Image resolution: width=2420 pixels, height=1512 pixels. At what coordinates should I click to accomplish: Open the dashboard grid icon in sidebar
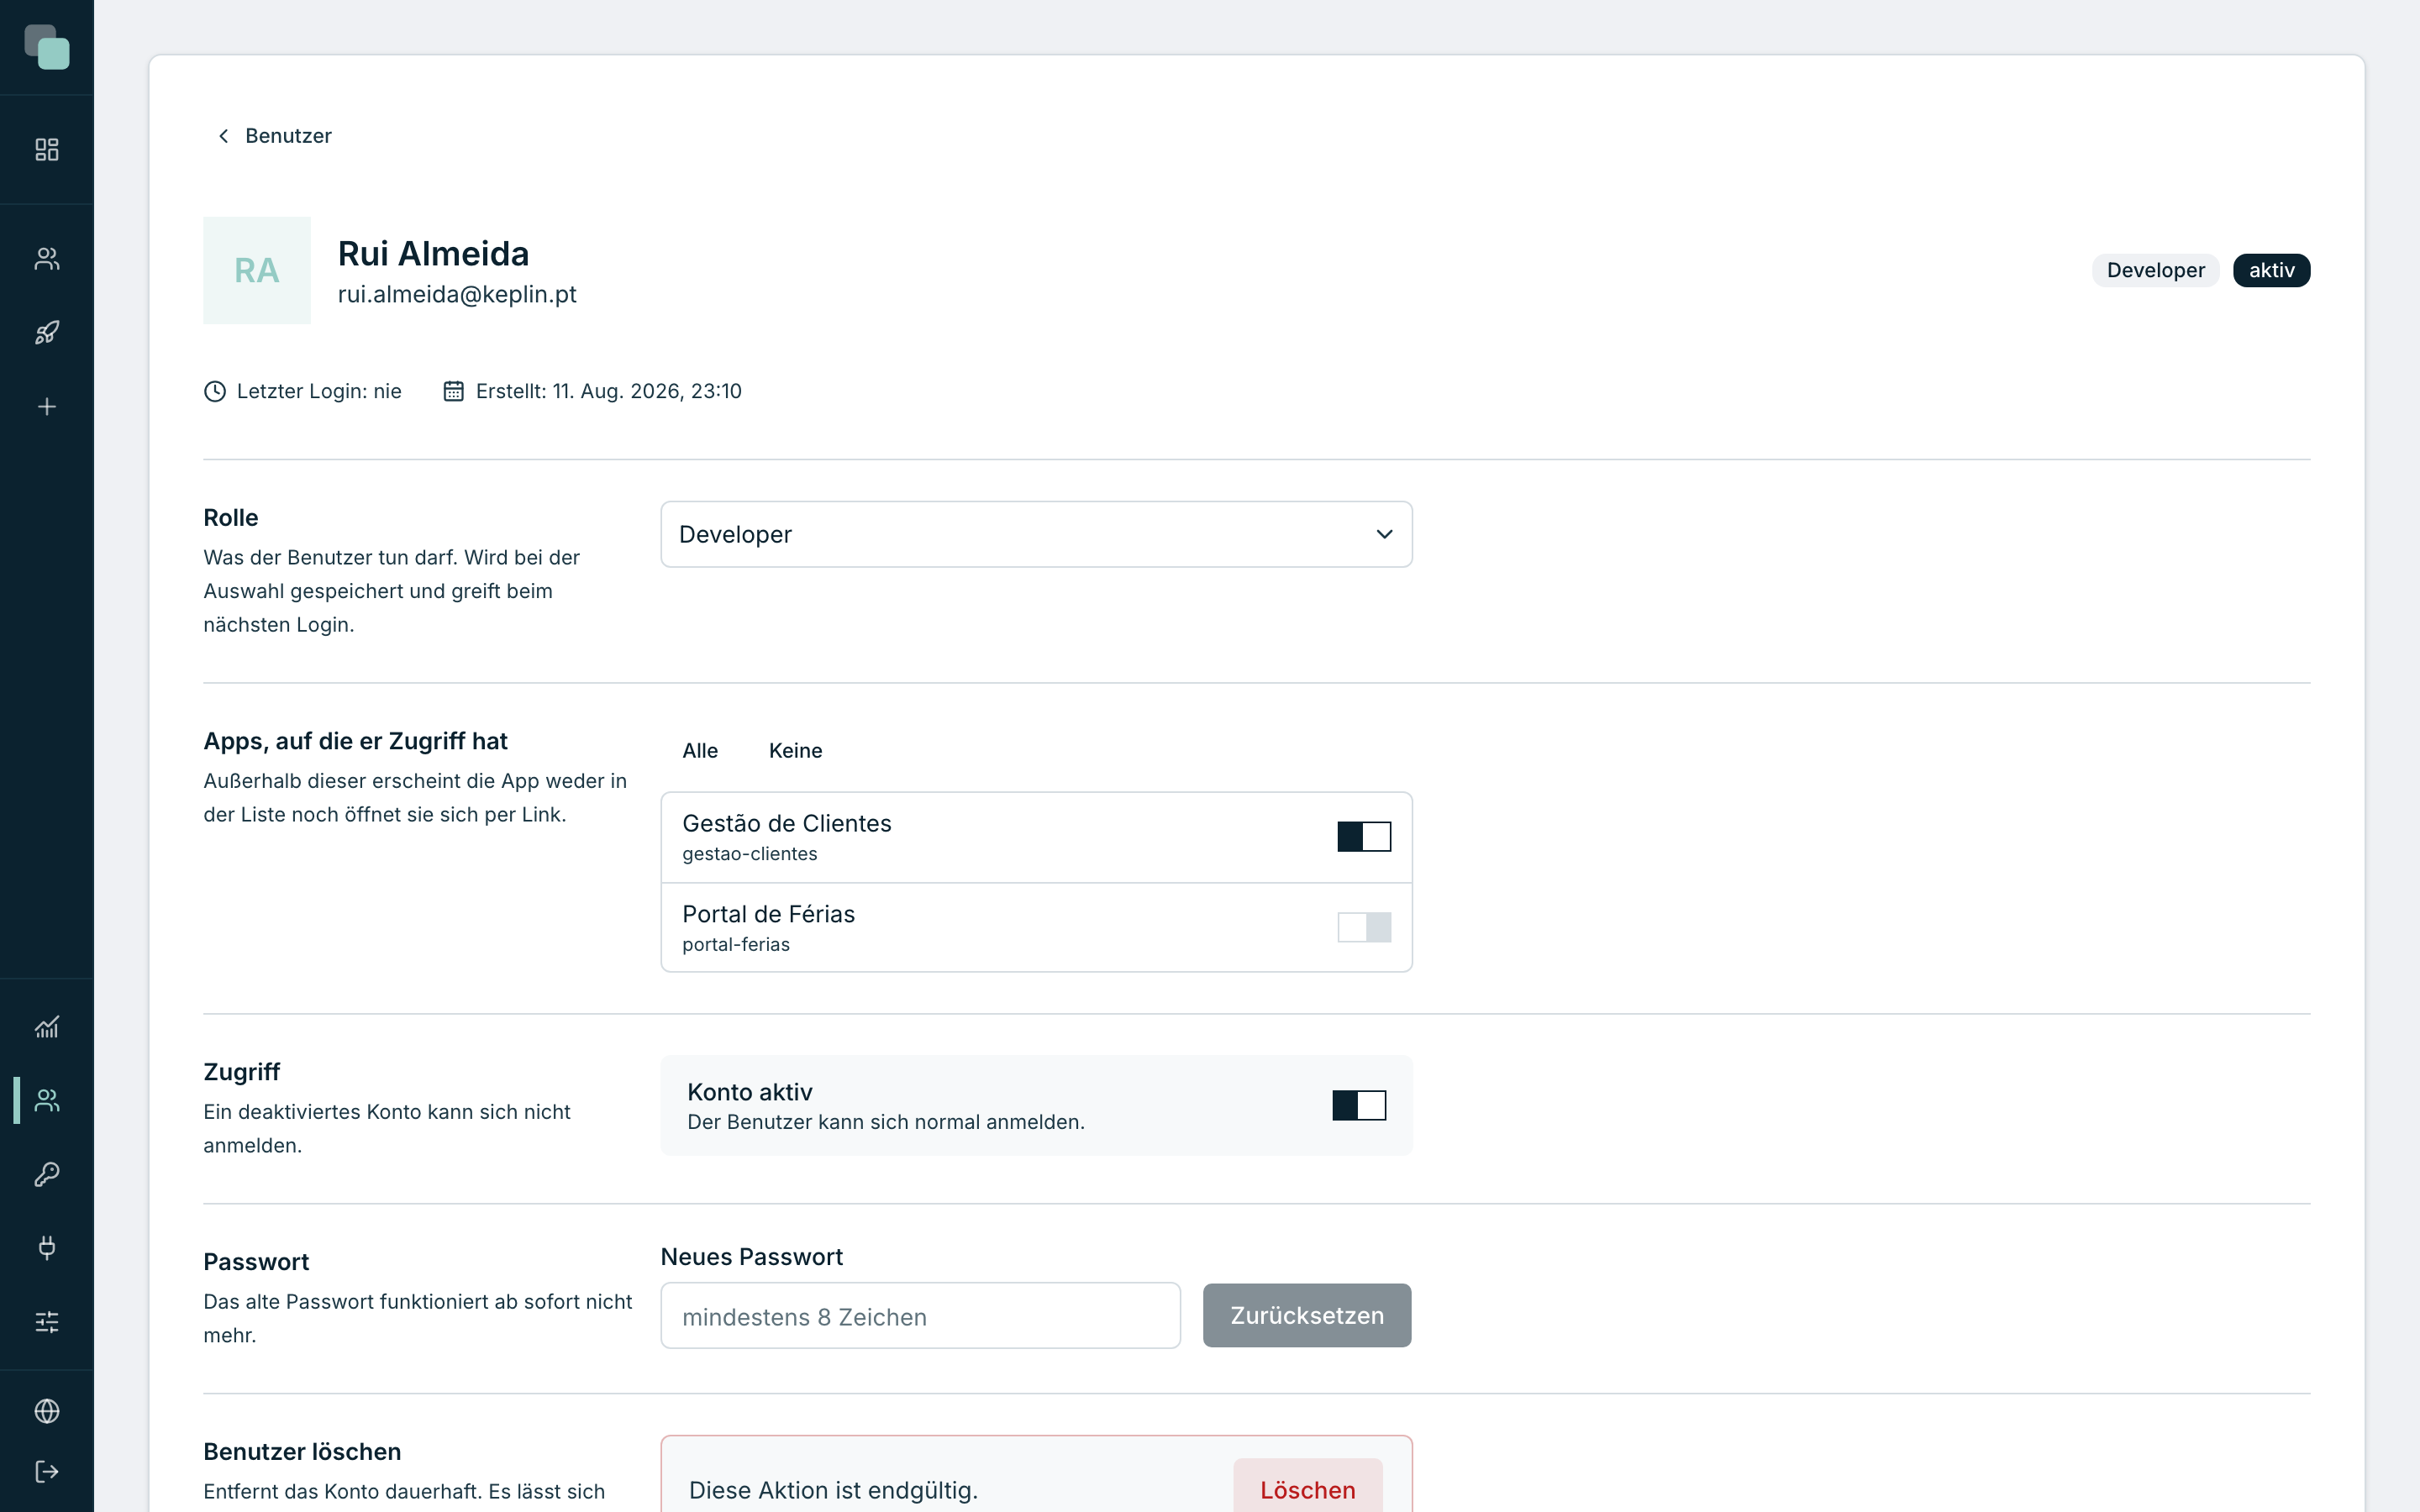click(x=47, y=149)
